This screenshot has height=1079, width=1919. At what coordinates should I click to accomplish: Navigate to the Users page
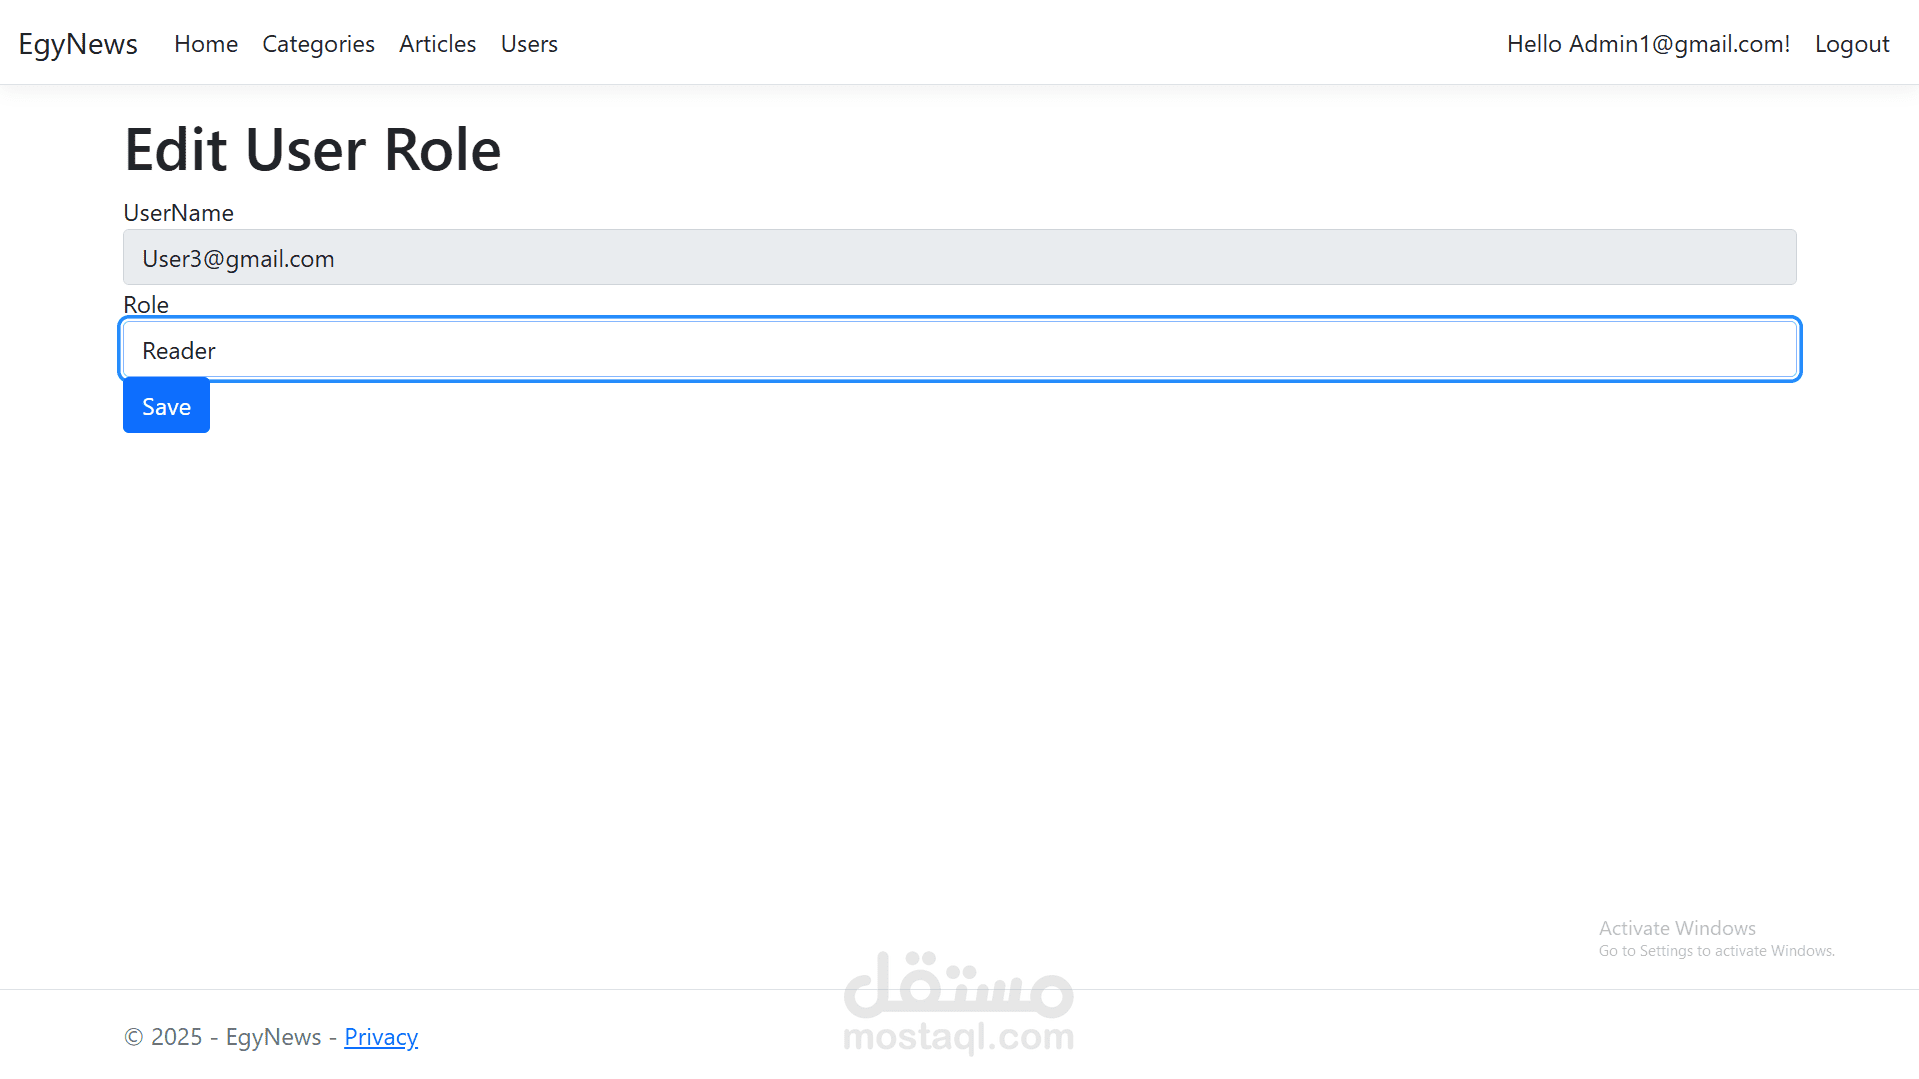tap(529, 44)
